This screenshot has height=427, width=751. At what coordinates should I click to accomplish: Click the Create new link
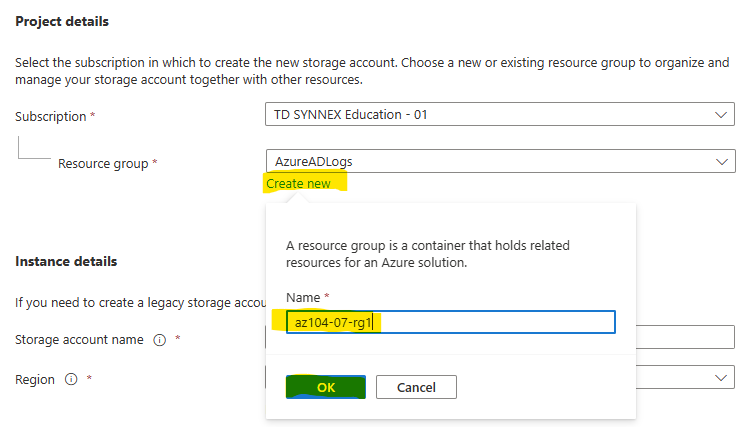click(298, 184)
